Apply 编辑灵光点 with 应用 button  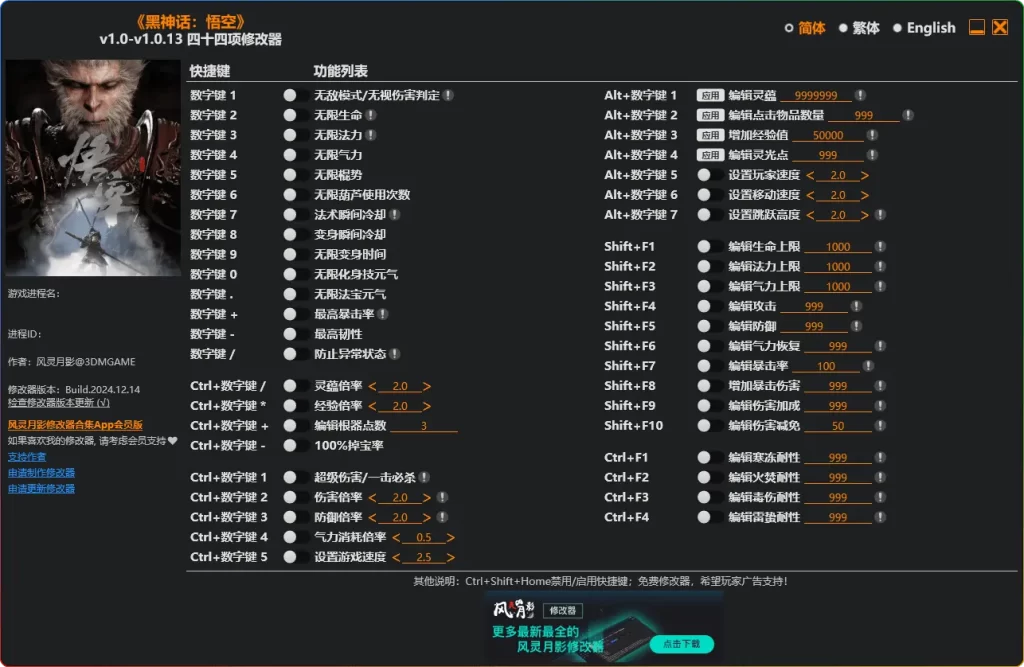710,155
